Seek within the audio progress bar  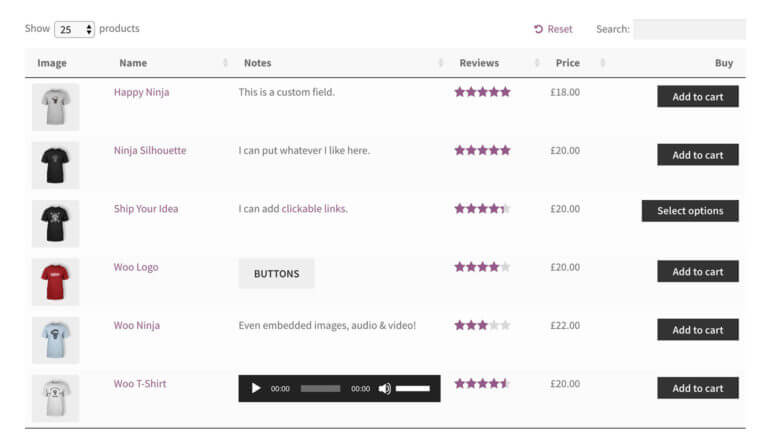coord(320,388)
